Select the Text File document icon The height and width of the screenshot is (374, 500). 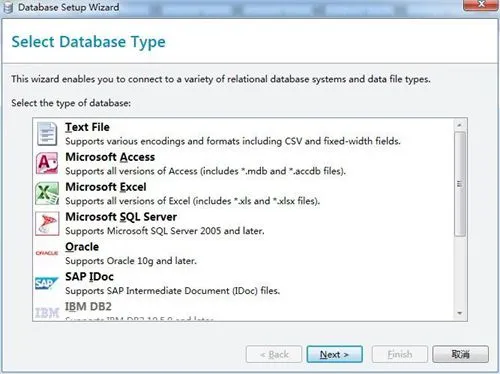(47, 134)
